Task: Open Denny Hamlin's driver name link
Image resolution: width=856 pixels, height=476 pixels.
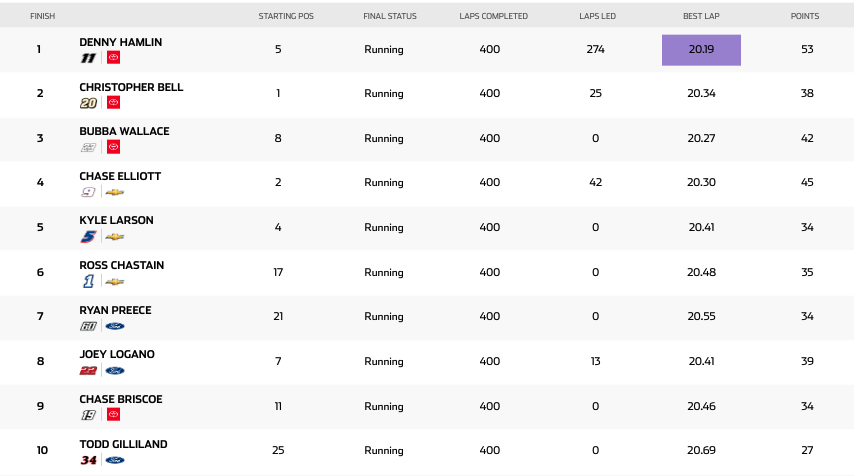Action: coord(120,42)
